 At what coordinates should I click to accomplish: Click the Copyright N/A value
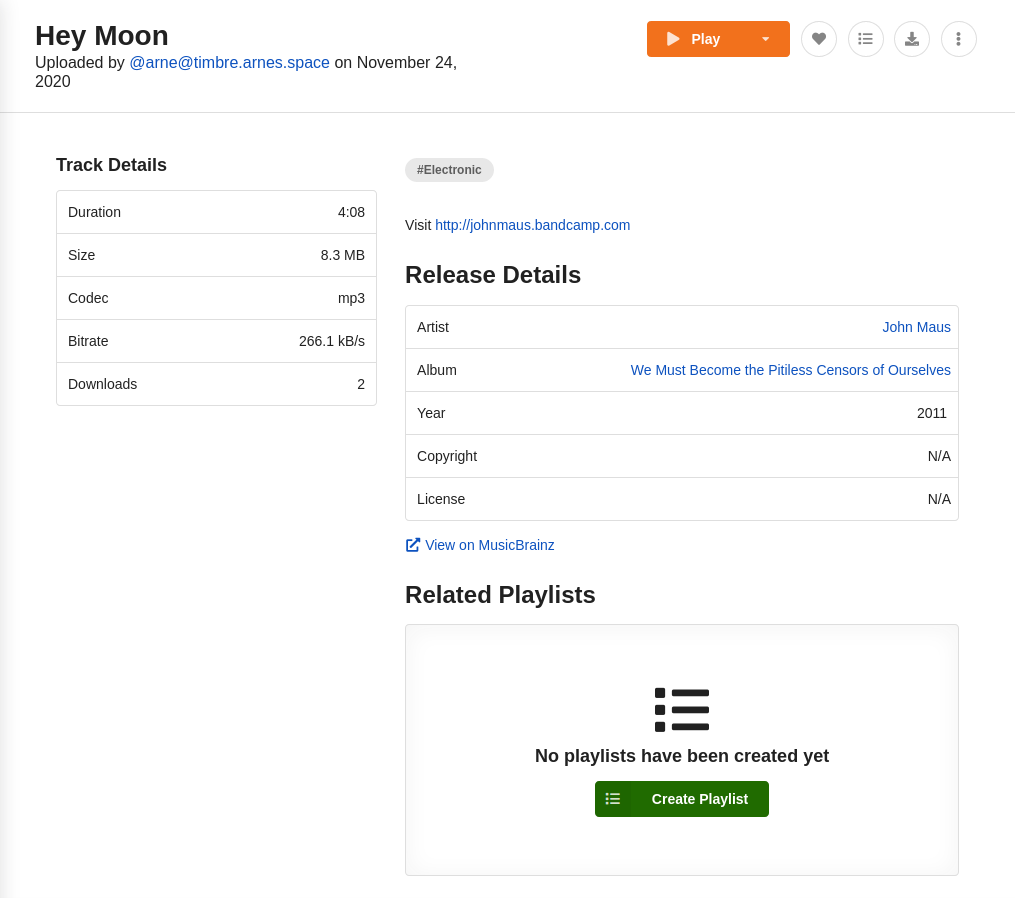point(939,456)
